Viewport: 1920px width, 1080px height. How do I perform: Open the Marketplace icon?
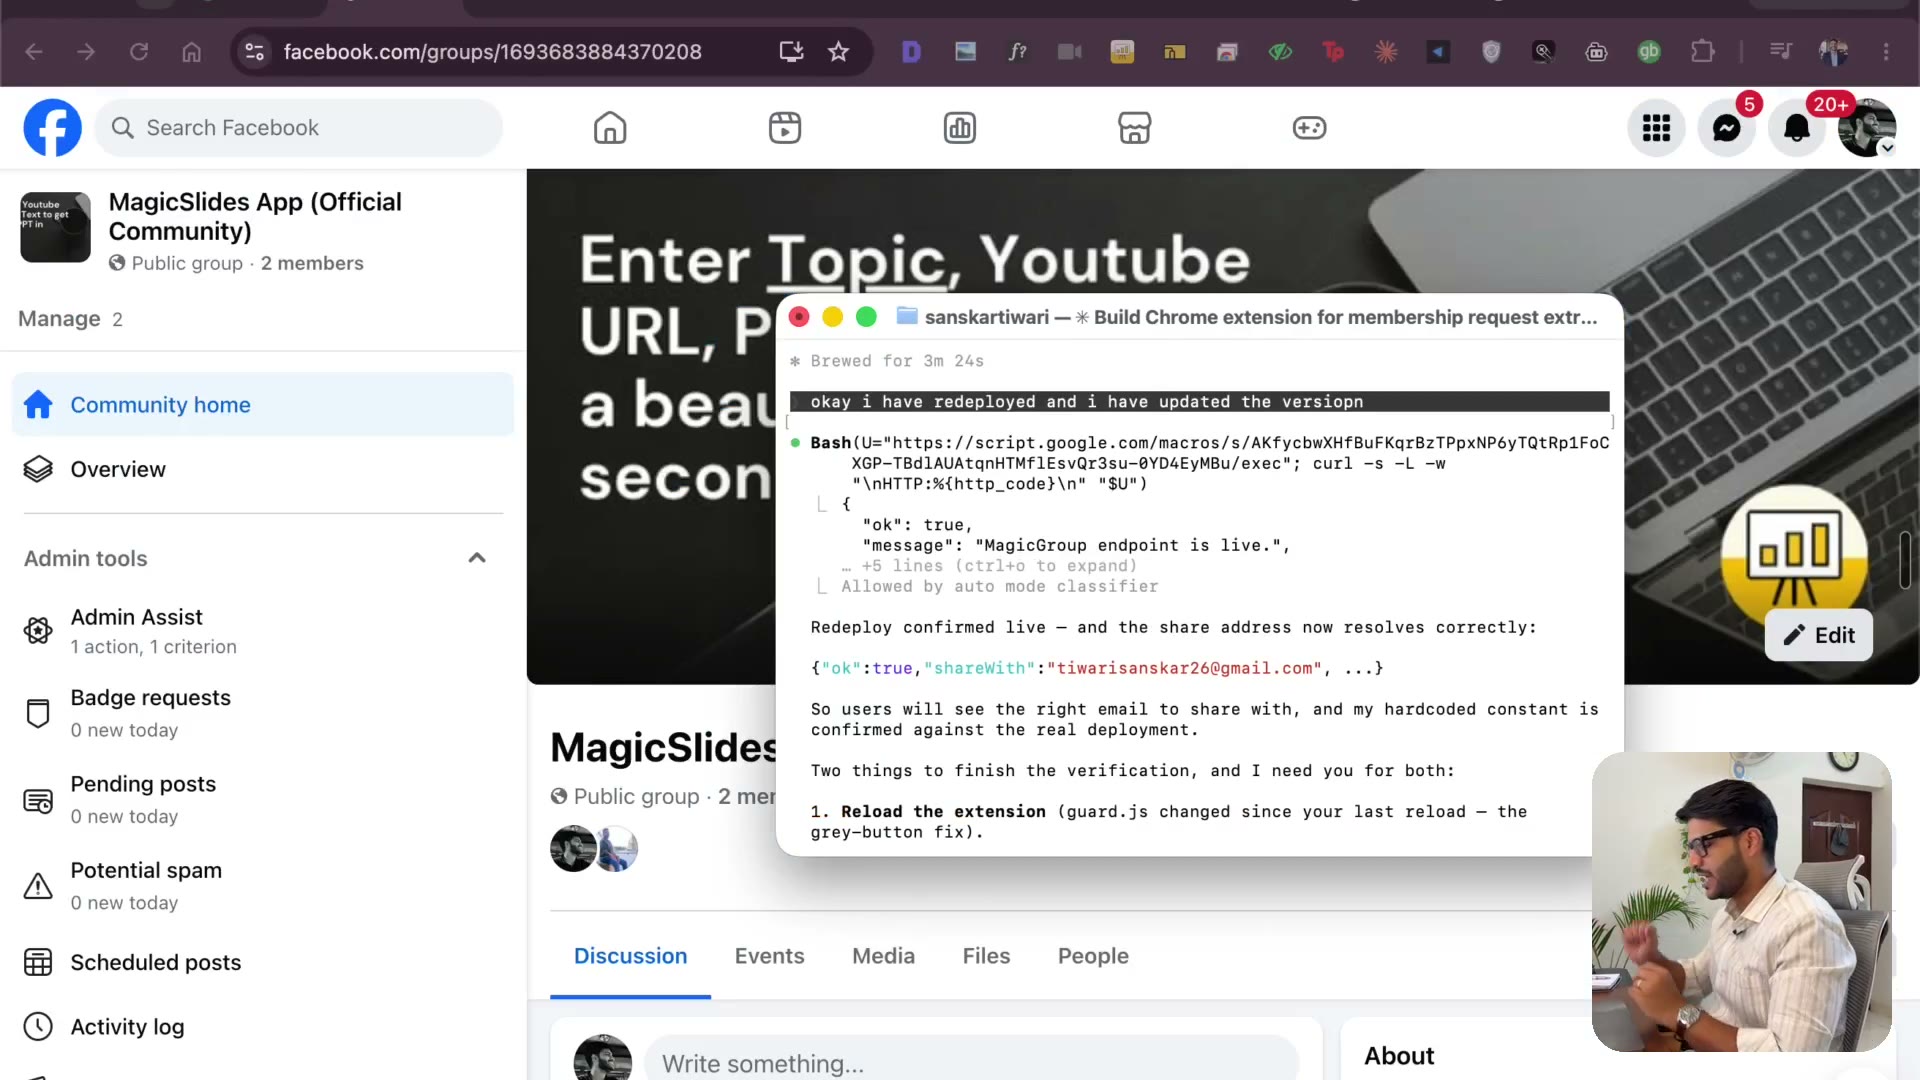coord(1134,128)
